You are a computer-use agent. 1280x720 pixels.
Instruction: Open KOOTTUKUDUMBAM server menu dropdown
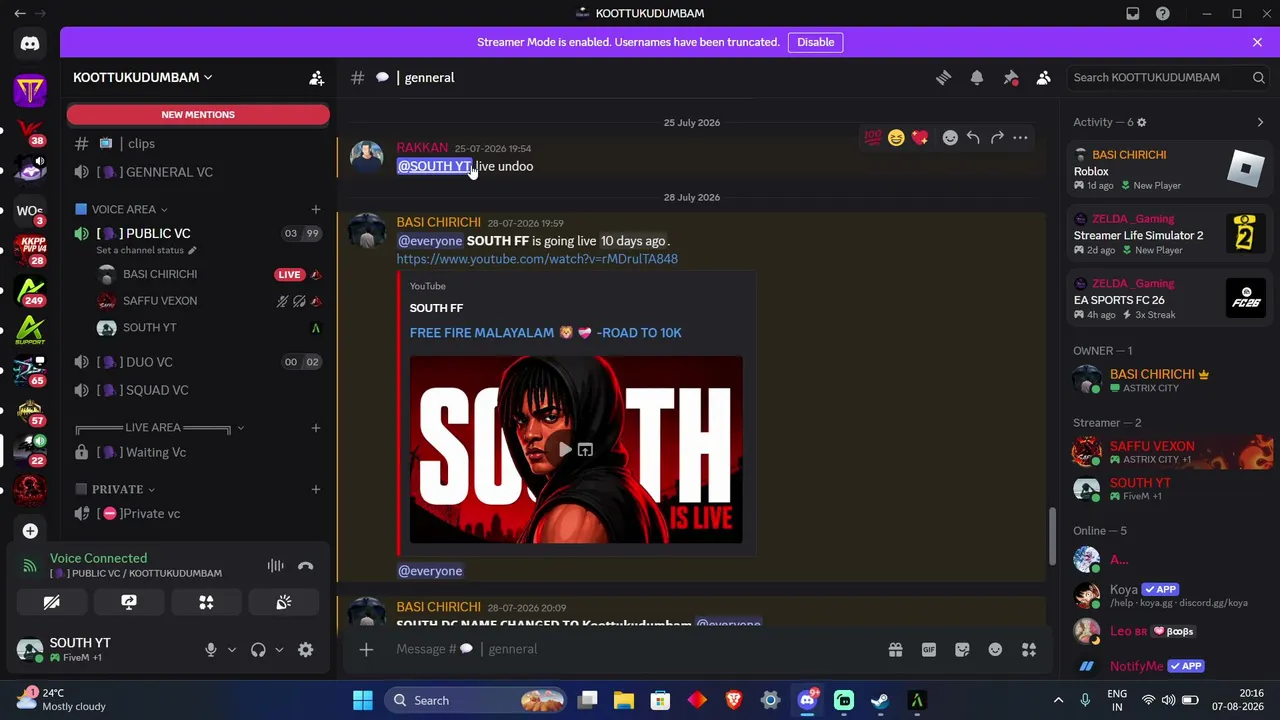[142, 78]
